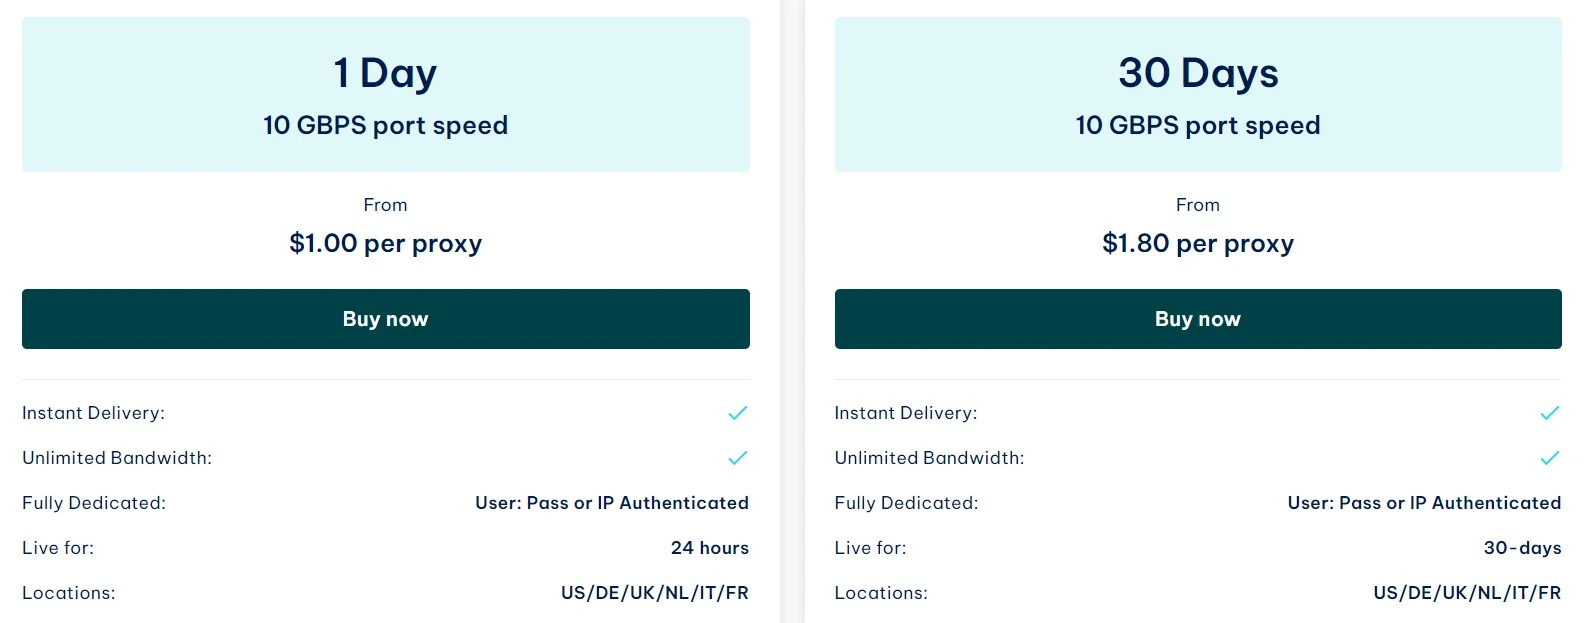Click Instant Delivery checkmark in 1 Day plan
1589x623 pixels.
tap(737, 413)
